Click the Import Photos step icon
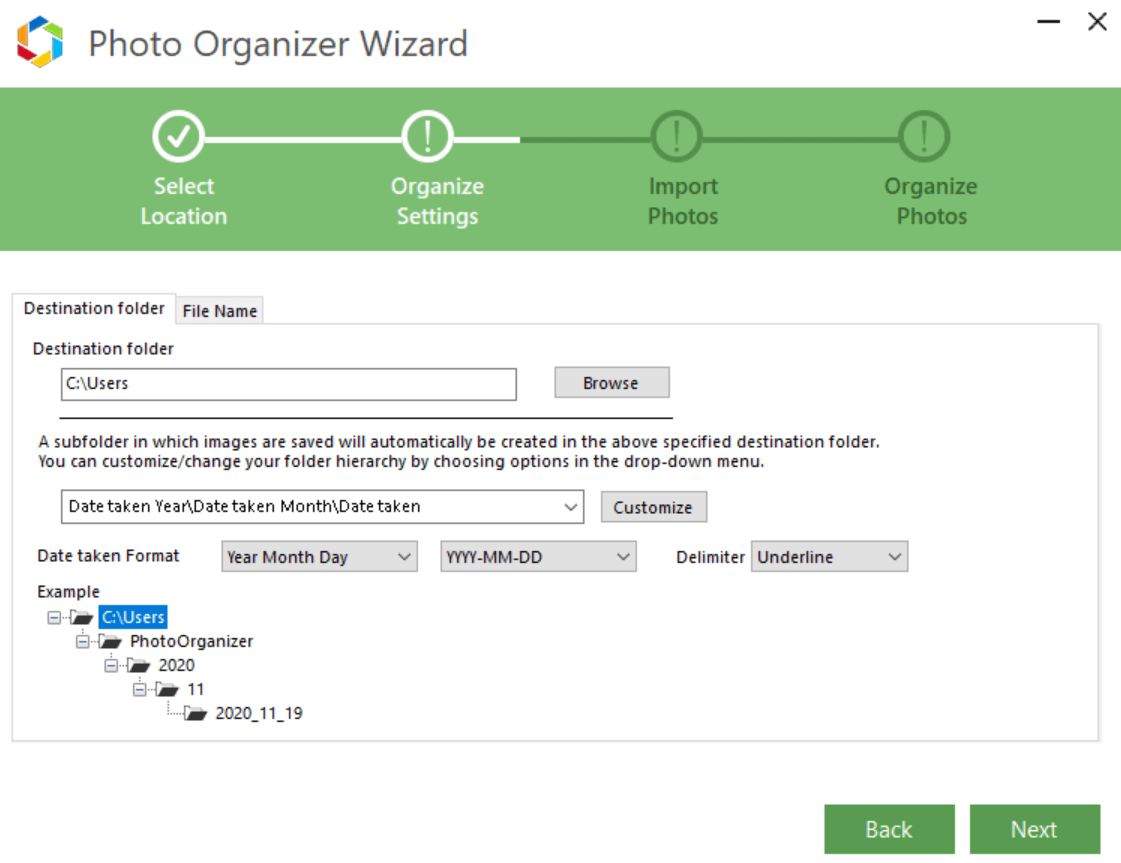1121x863 pixels. pos(676,136)
